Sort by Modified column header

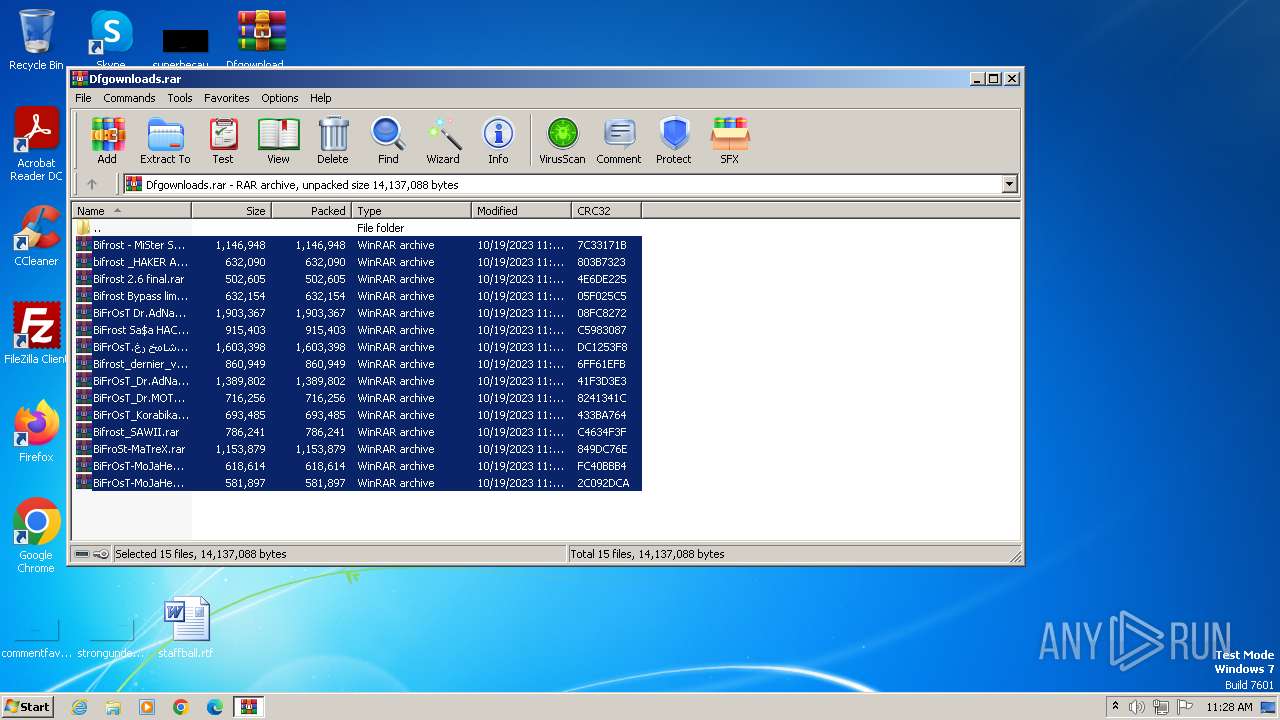[522, 211]
